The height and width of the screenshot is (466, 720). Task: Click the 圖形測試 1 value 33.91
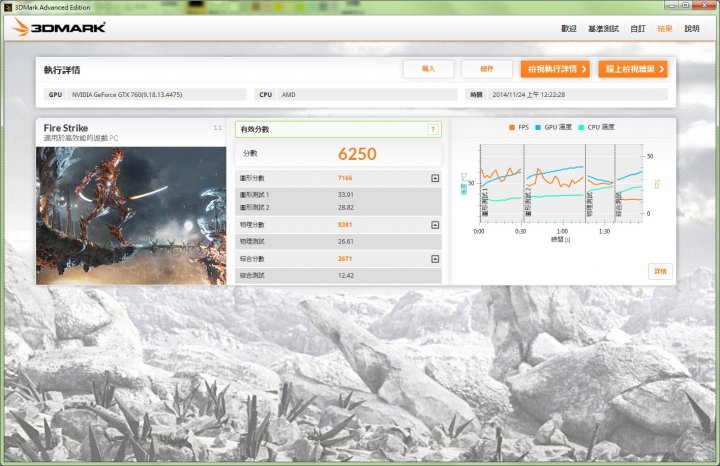click(x=346, y=195)
